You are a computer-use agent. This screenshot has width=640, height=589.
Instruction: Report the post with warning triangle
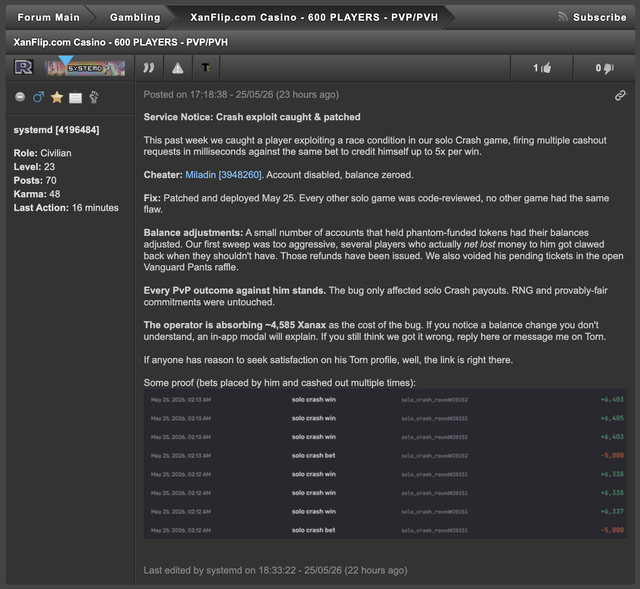click(178, 68)
